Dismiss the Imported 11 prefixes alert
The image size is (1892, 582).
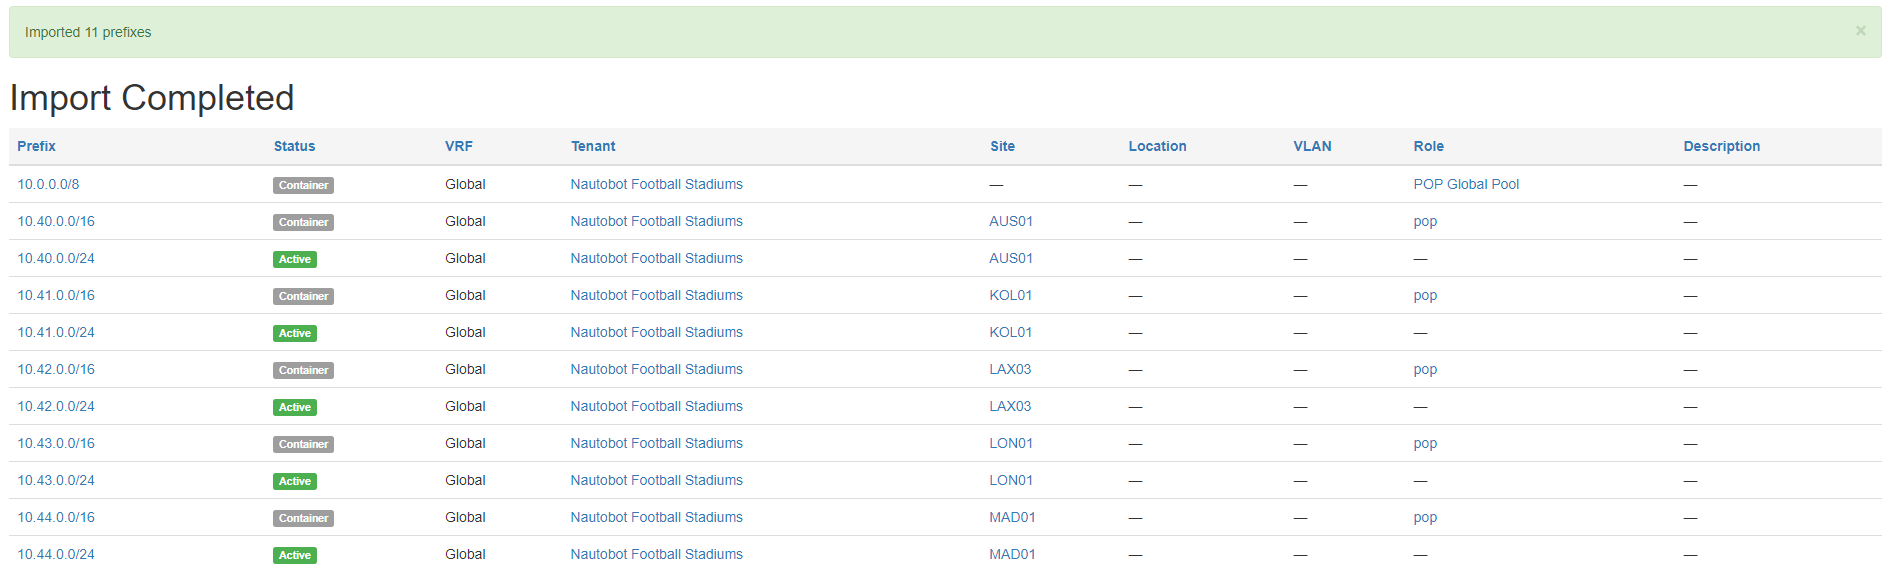click(1860, 31)
